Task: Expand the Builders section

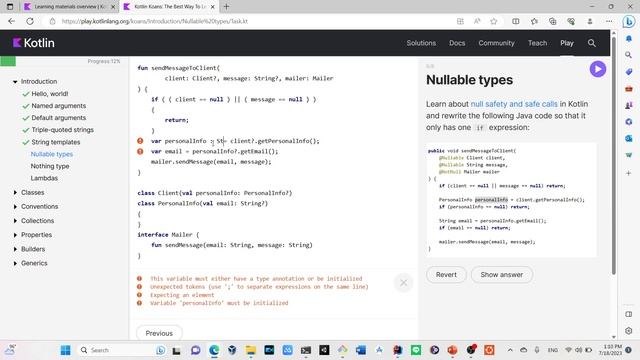Action: pyautogui.click(x=15, y=249)
